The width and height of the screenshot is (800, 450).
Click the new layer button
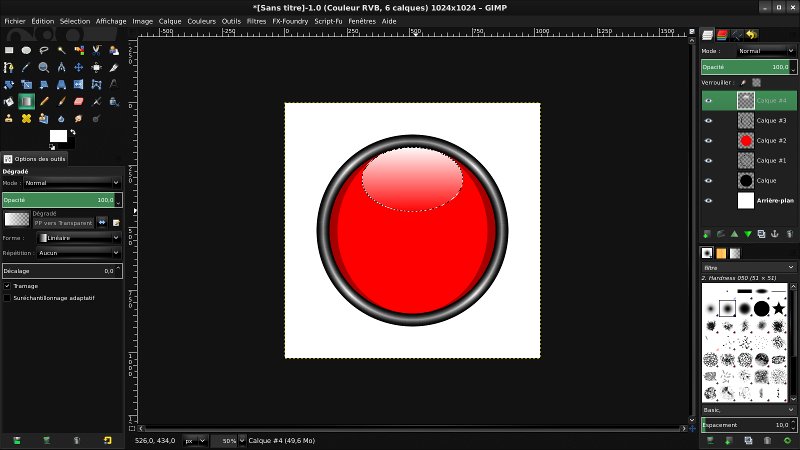pyautogui.click(x=707, y=234)
